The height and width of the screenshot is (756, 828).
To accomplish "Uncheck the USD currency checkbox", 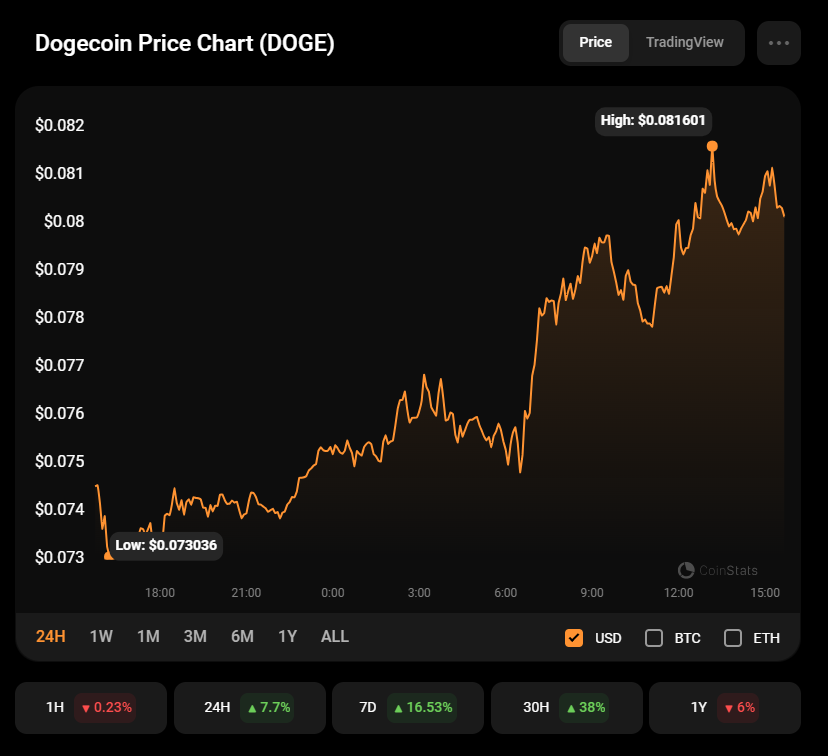I will tap(573, 638).
